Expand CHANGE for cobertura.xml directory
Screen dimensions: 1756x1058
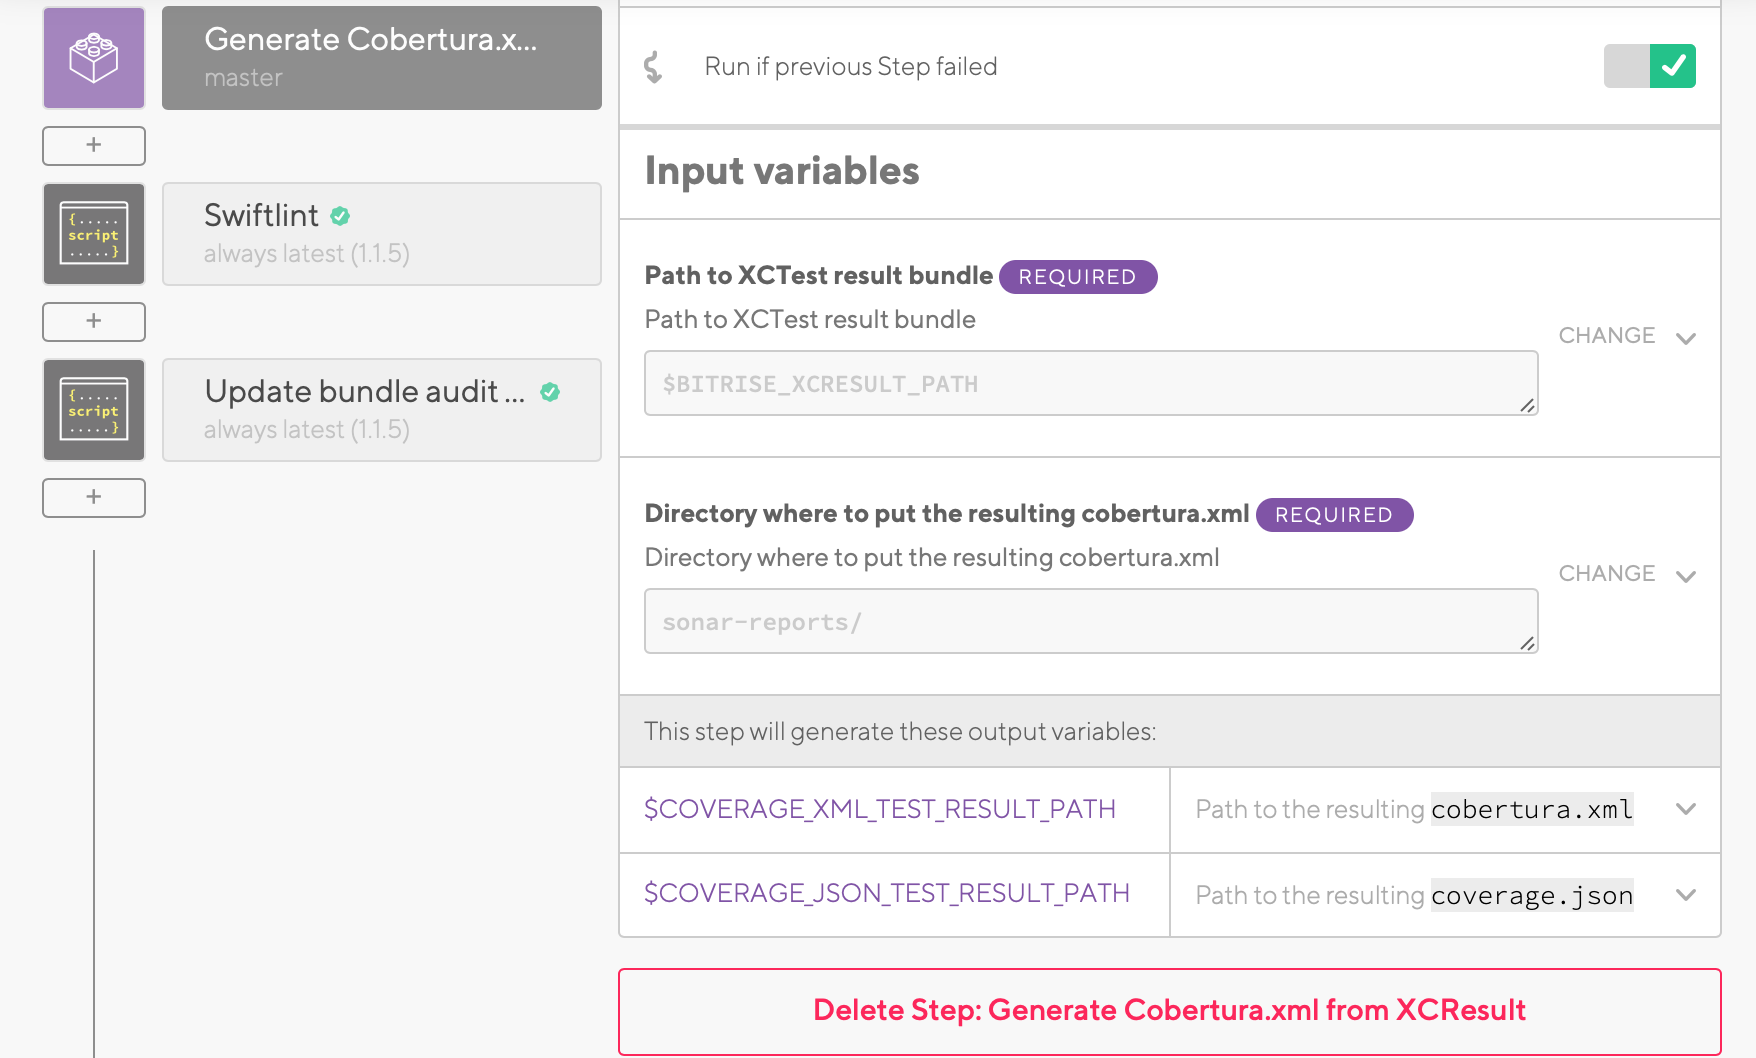[x=1626, y=574]
